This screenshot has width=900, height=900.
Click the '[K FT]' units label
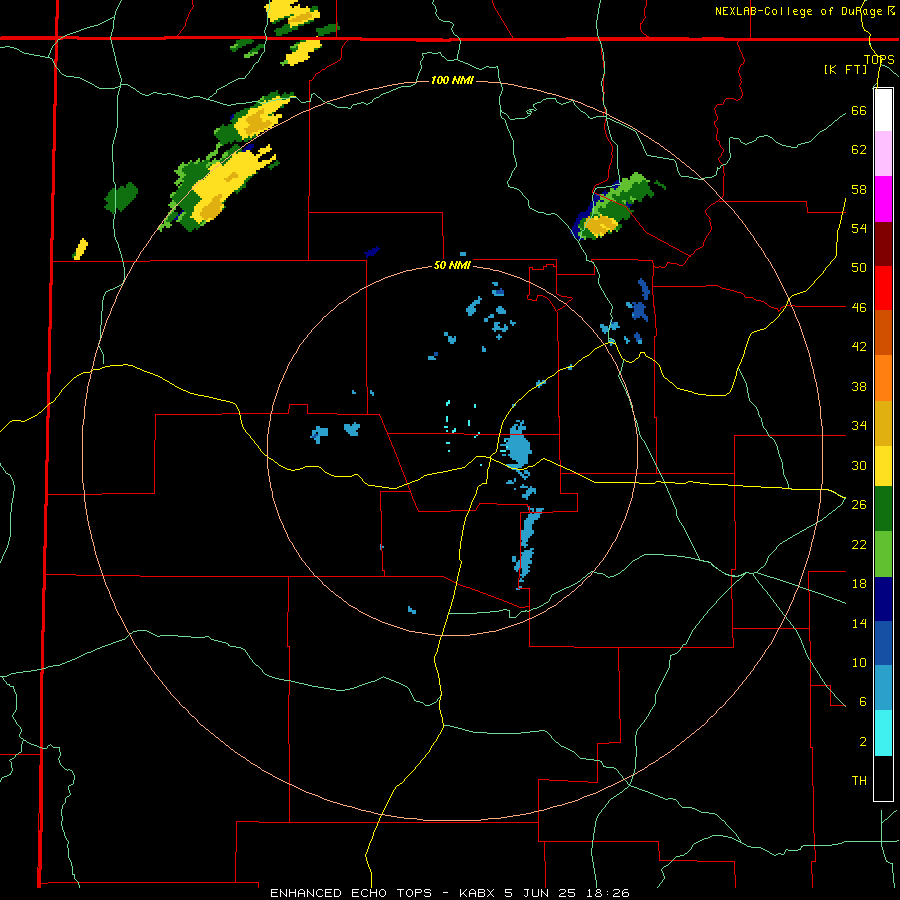(x=845, y=69)
